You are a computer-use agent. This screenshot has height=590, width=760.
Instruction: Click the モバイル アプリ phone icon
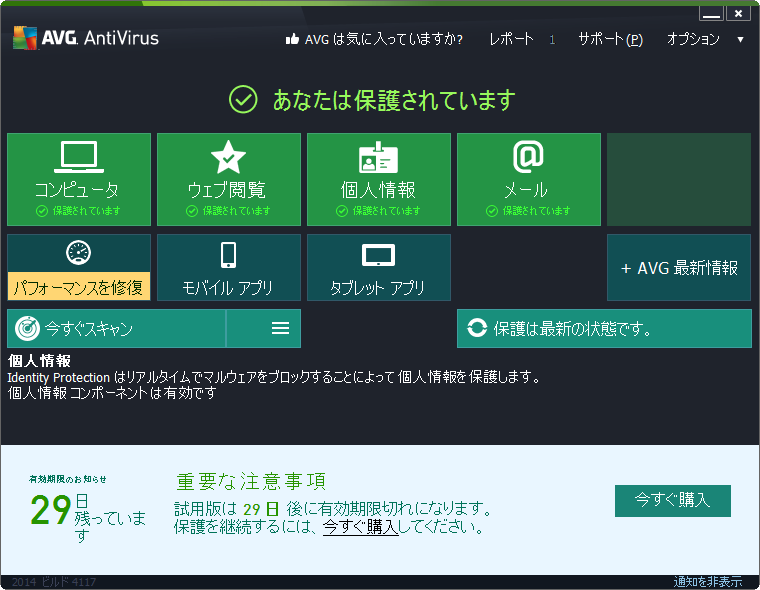click(228, 255)
